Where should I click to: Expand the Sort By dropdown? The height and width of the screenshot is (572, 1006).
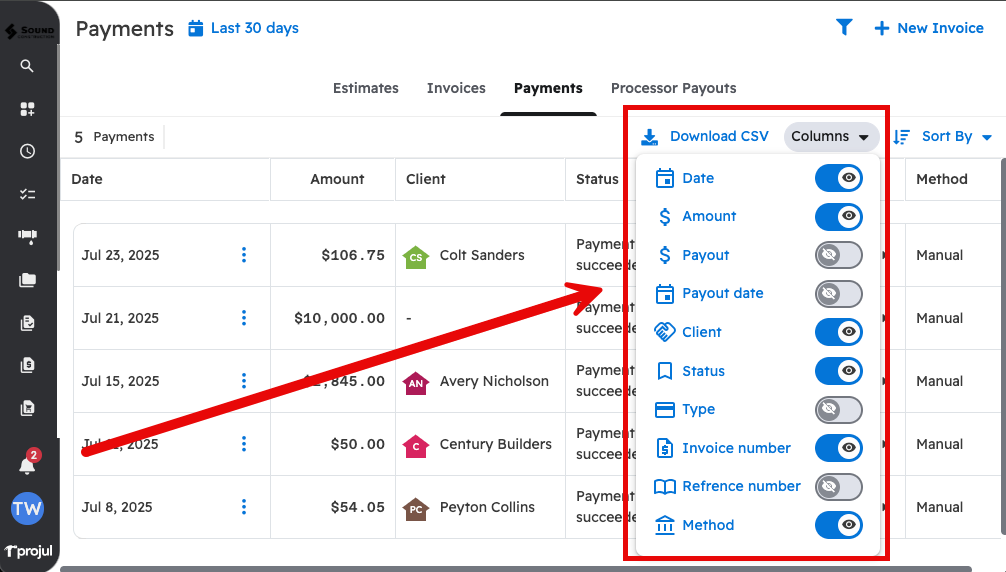tap(943, 137)
